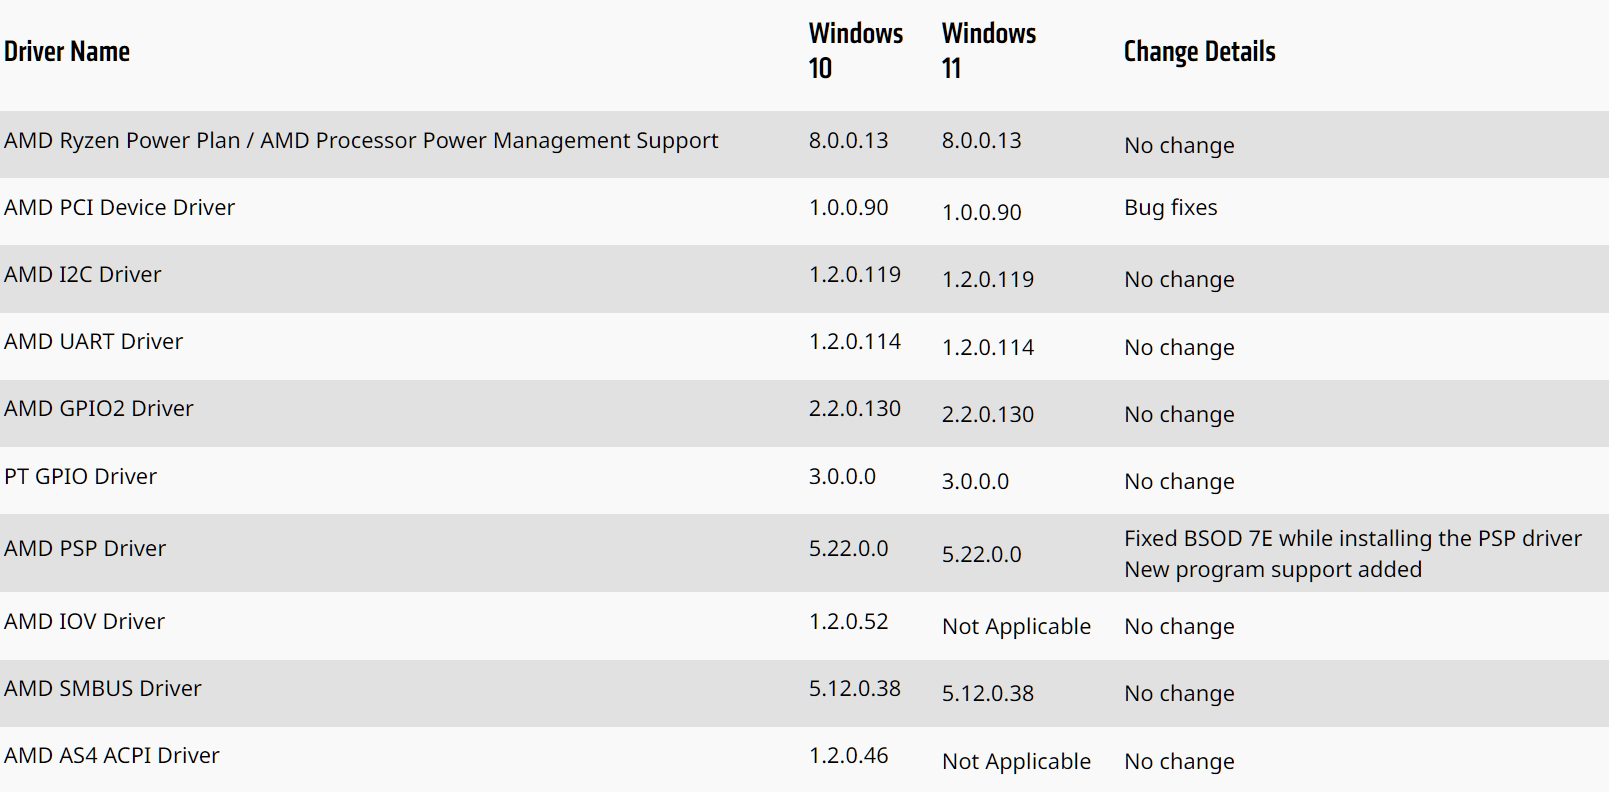Click the Change Details column header
The height and width of the screenshot is (792, 1609).
coord(1199,52)
